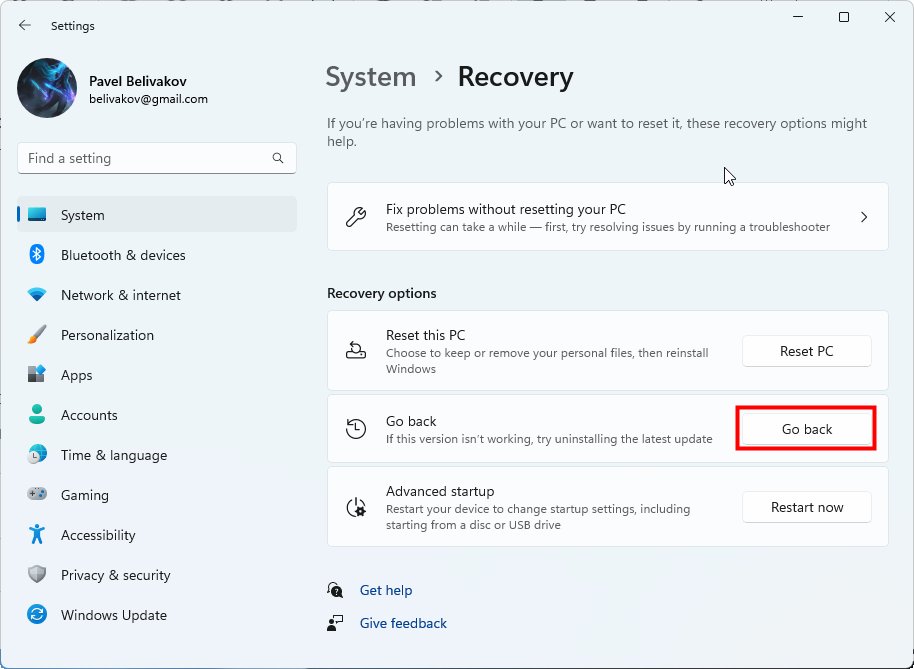Click the Reset this PC icon
The width and height of the screenshot is (914, 669).
[356, 350]
